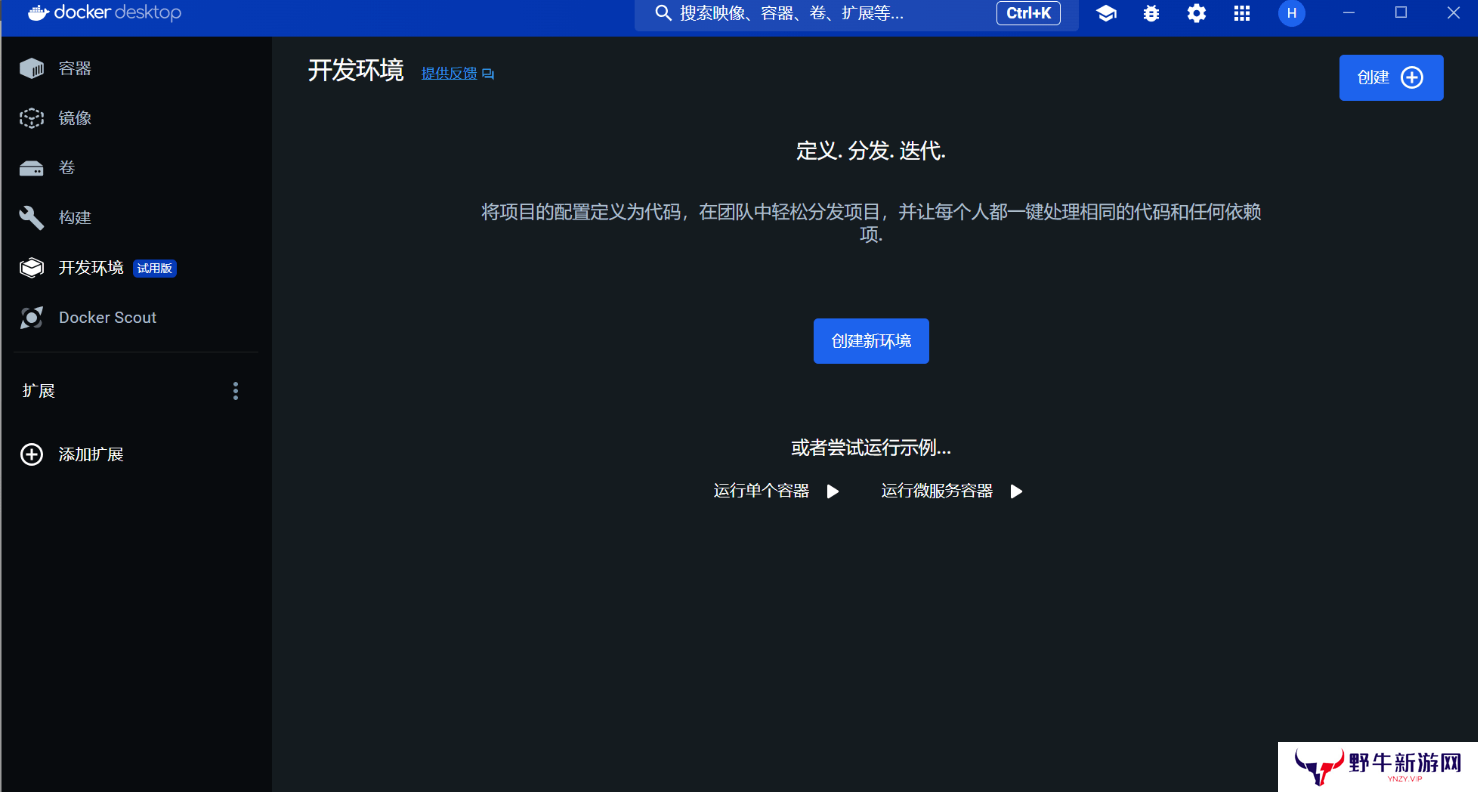The height and width of the screenshot is (792, 1478).
Task: Click the play arrow for 运行微服务容器
Action: coord(1016,491)
